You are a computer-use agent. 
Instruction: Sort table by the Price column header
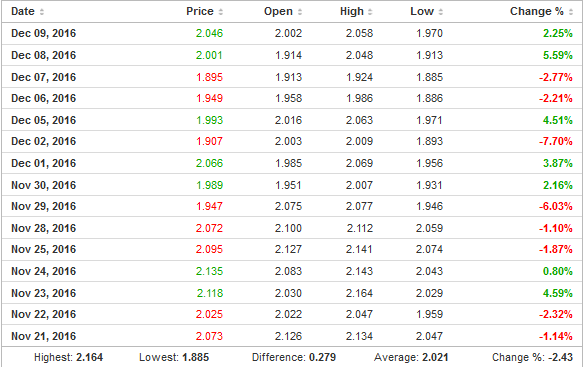tap(200, 12)
